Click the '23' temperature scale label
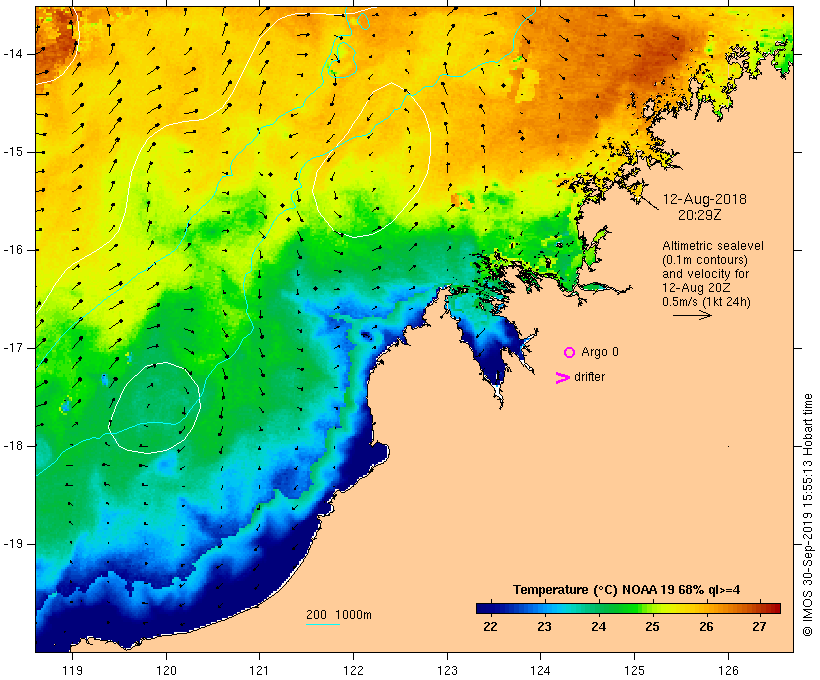The width and height of the screenshot is (820, 680). coord(544,627)
